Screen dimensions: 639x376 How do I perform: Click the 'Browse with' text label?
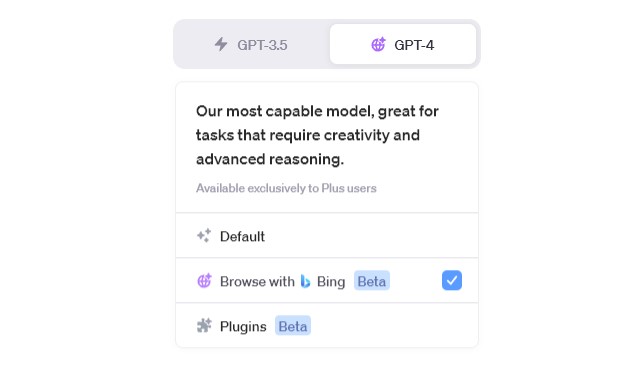(257, 281)
